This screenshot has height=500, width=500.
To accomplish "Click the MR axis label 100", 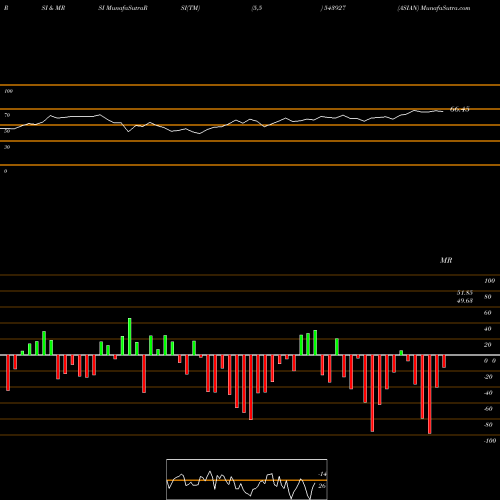I will (x=489, y=281).
